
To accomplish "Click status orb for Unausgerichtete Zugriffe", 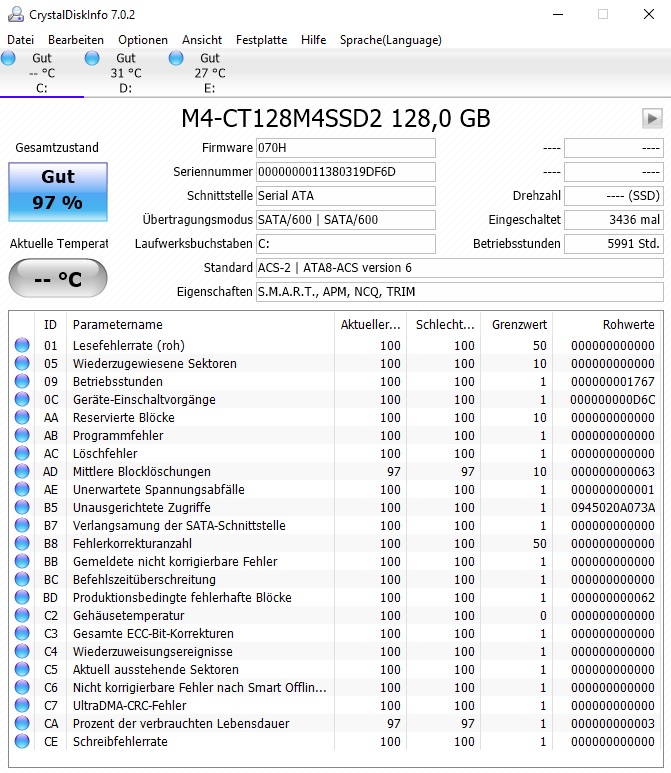I will point(22,507).
